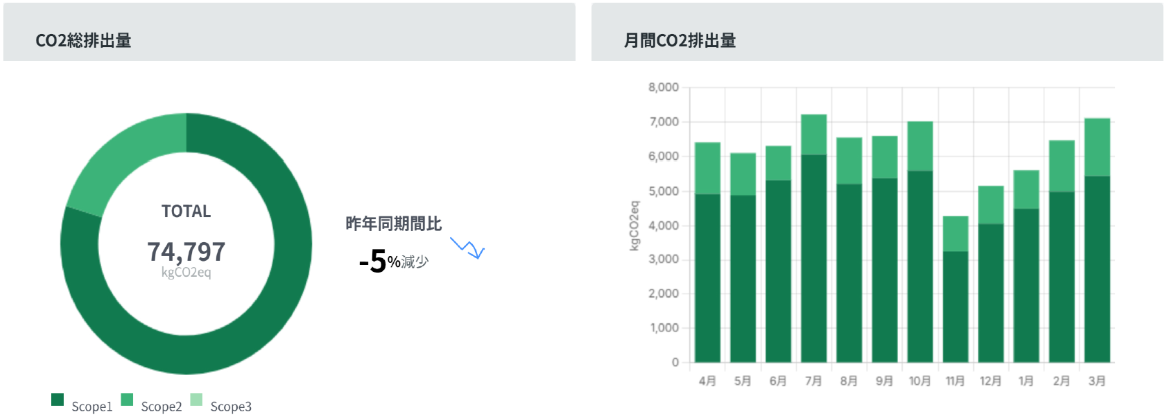The width and height of the screenshot is (1170, 417).
Task: Toggle the Scope2 legend label
Action: [161, 407]
